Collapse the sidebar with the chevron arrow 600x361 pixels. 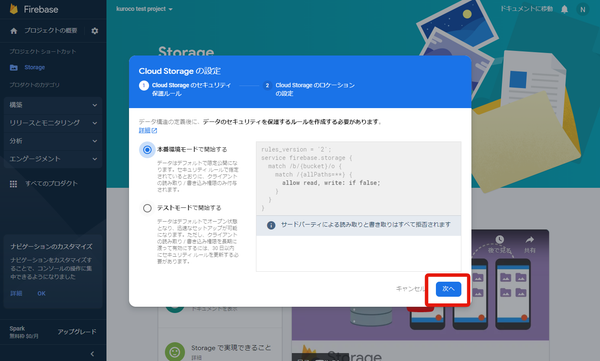92,354
